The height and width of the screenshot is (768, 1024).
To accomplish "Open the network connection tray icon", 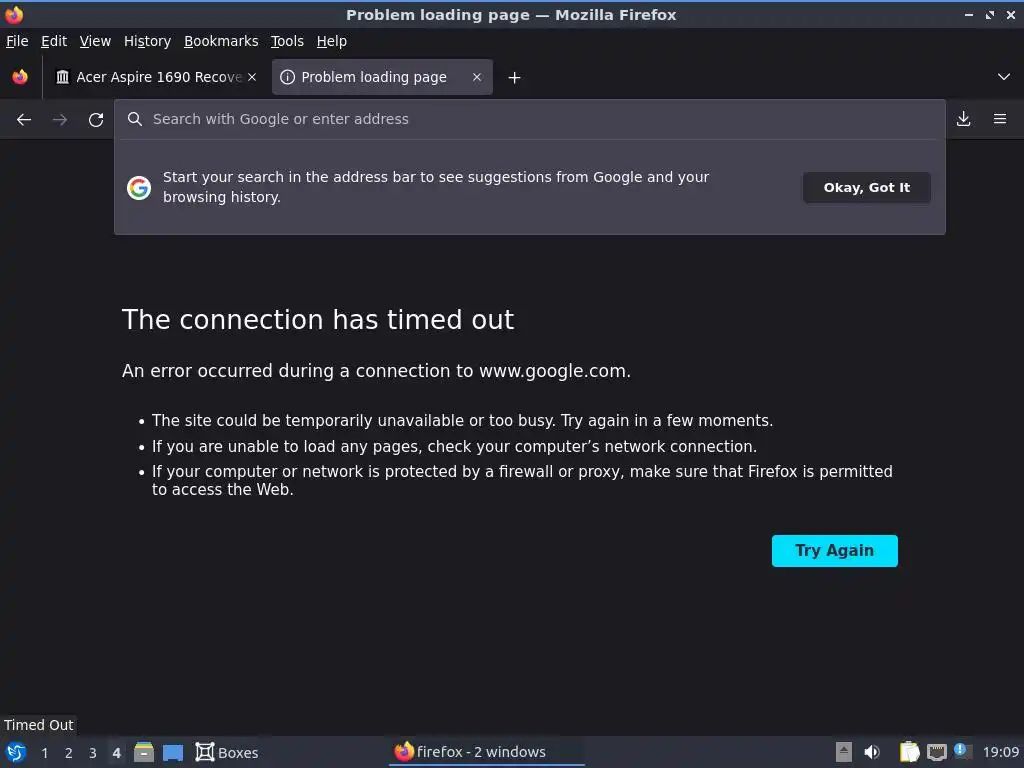I will point(936,752).
